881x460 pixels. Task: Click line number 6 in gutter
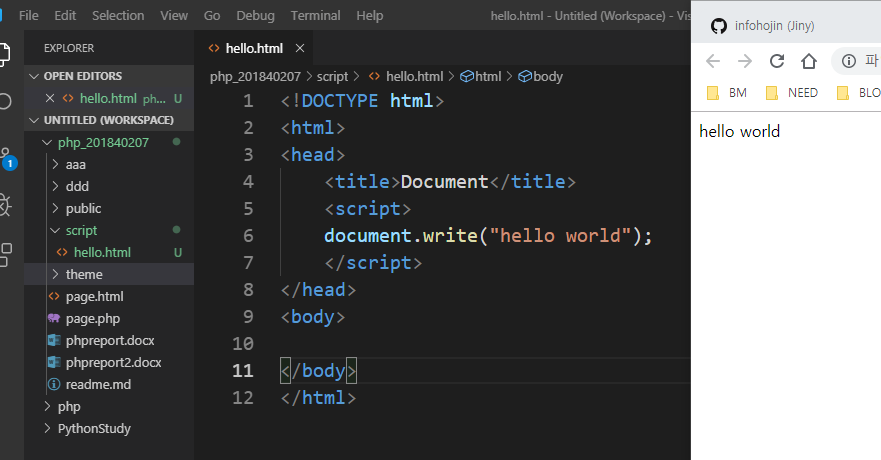(248, 236)
